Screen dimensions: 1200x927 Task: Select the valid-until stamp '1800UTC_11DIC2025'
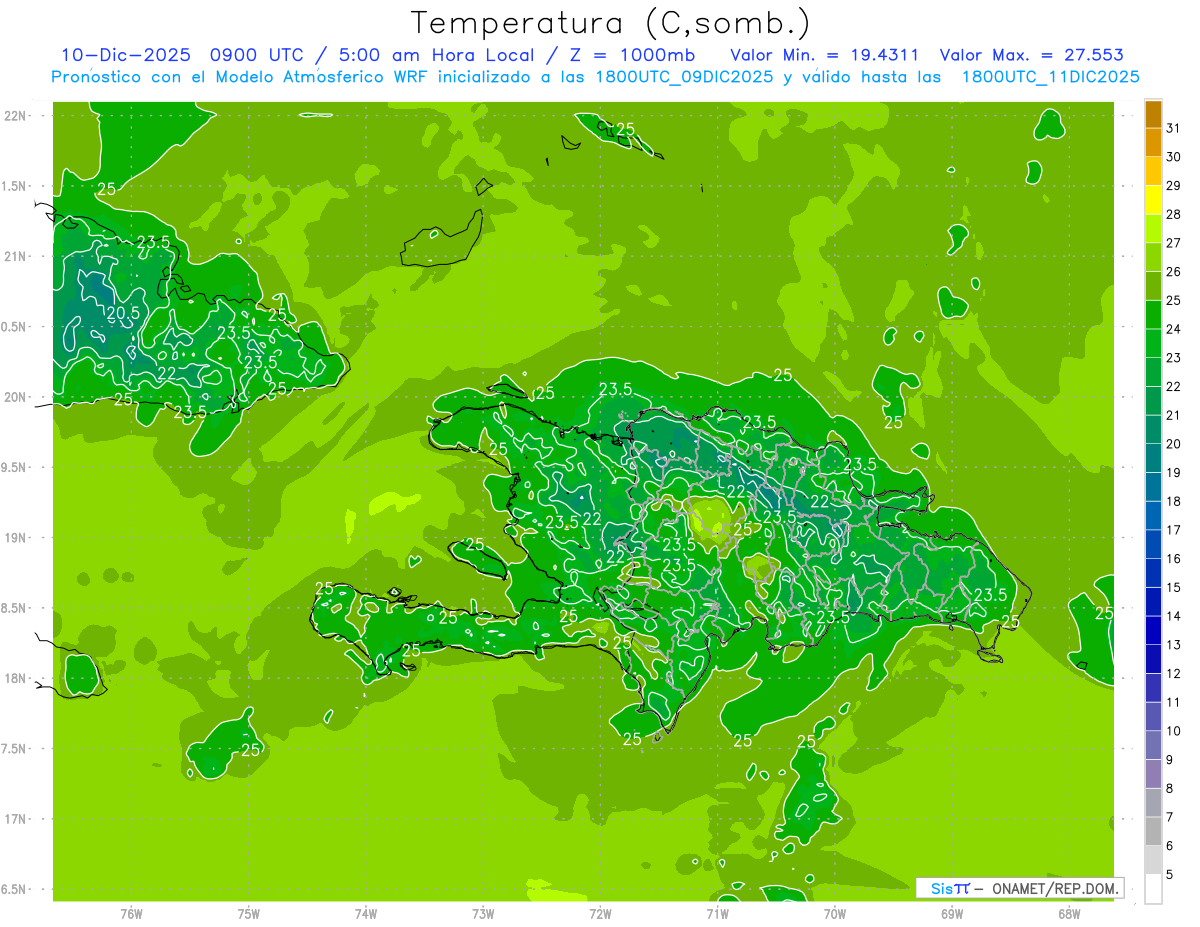tap(1050, 77)
